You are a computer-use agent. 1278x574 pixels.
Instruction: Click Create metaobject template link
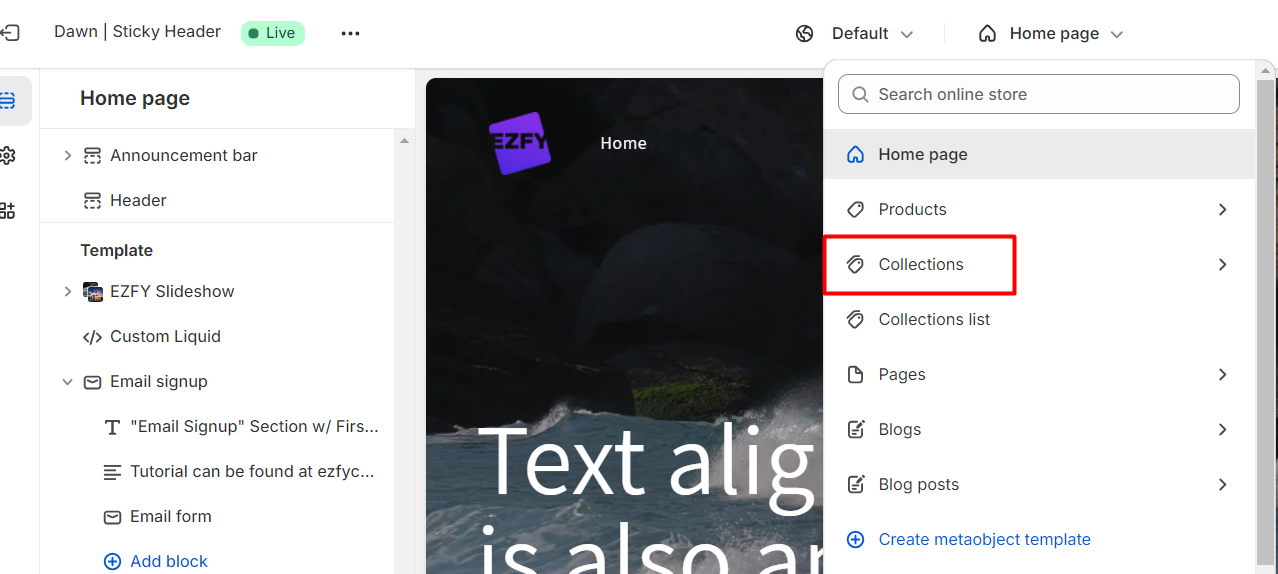pyautogui.click(x=984, y=539)
